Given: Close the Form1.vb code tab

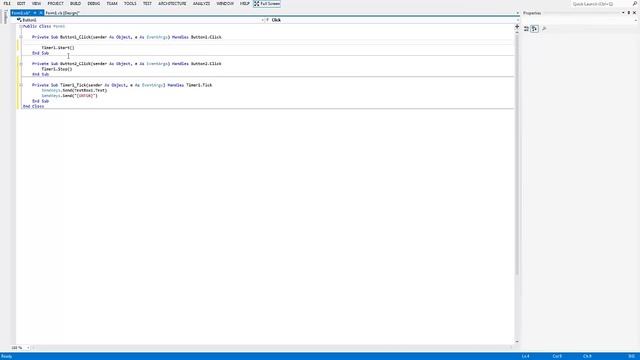Looking at the screenshot, I should tap(41, 13).
